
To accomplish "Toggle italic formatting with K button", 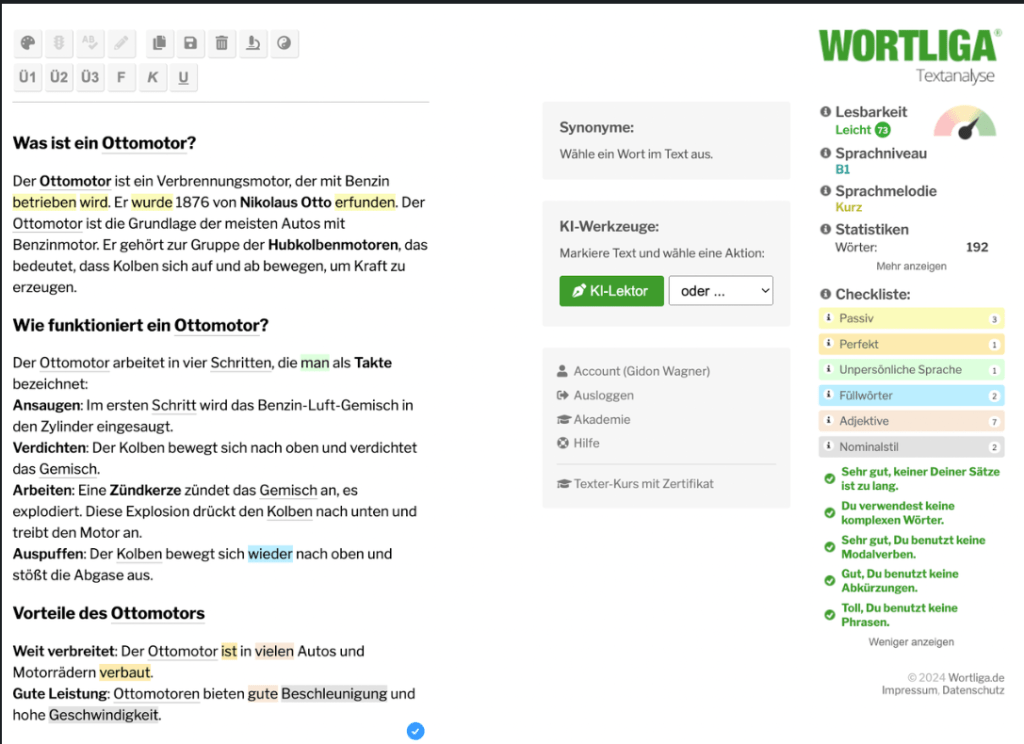I will pyautogui.click(x=152, y=77).
